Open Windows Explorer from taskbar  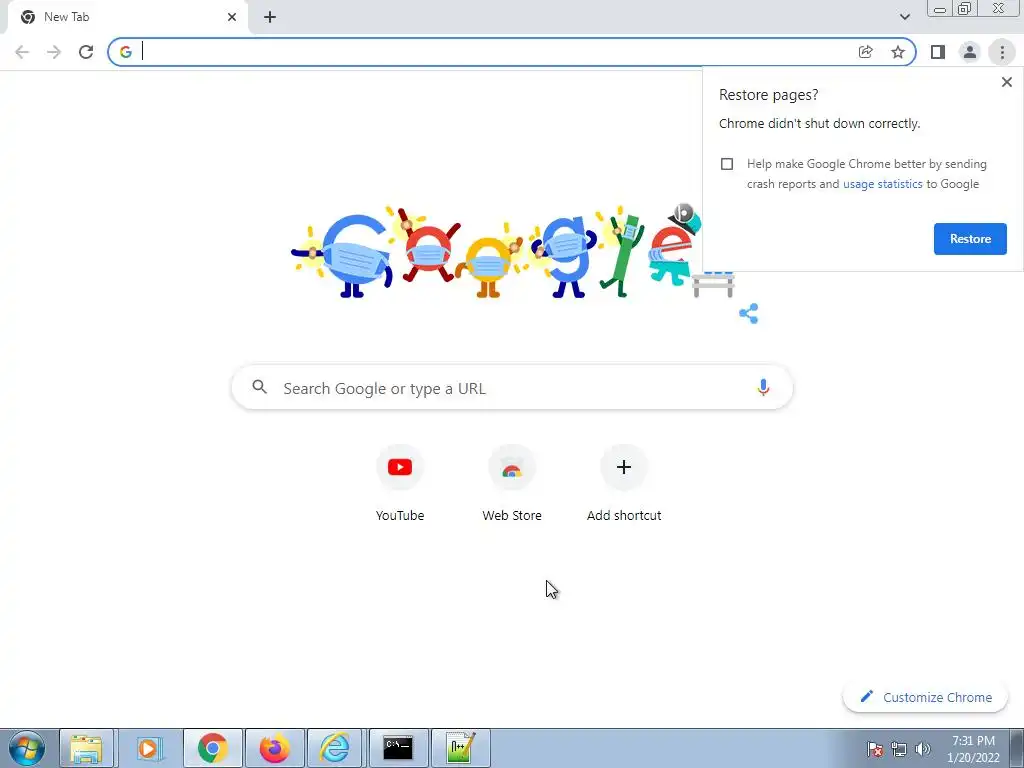coord(86,748)
